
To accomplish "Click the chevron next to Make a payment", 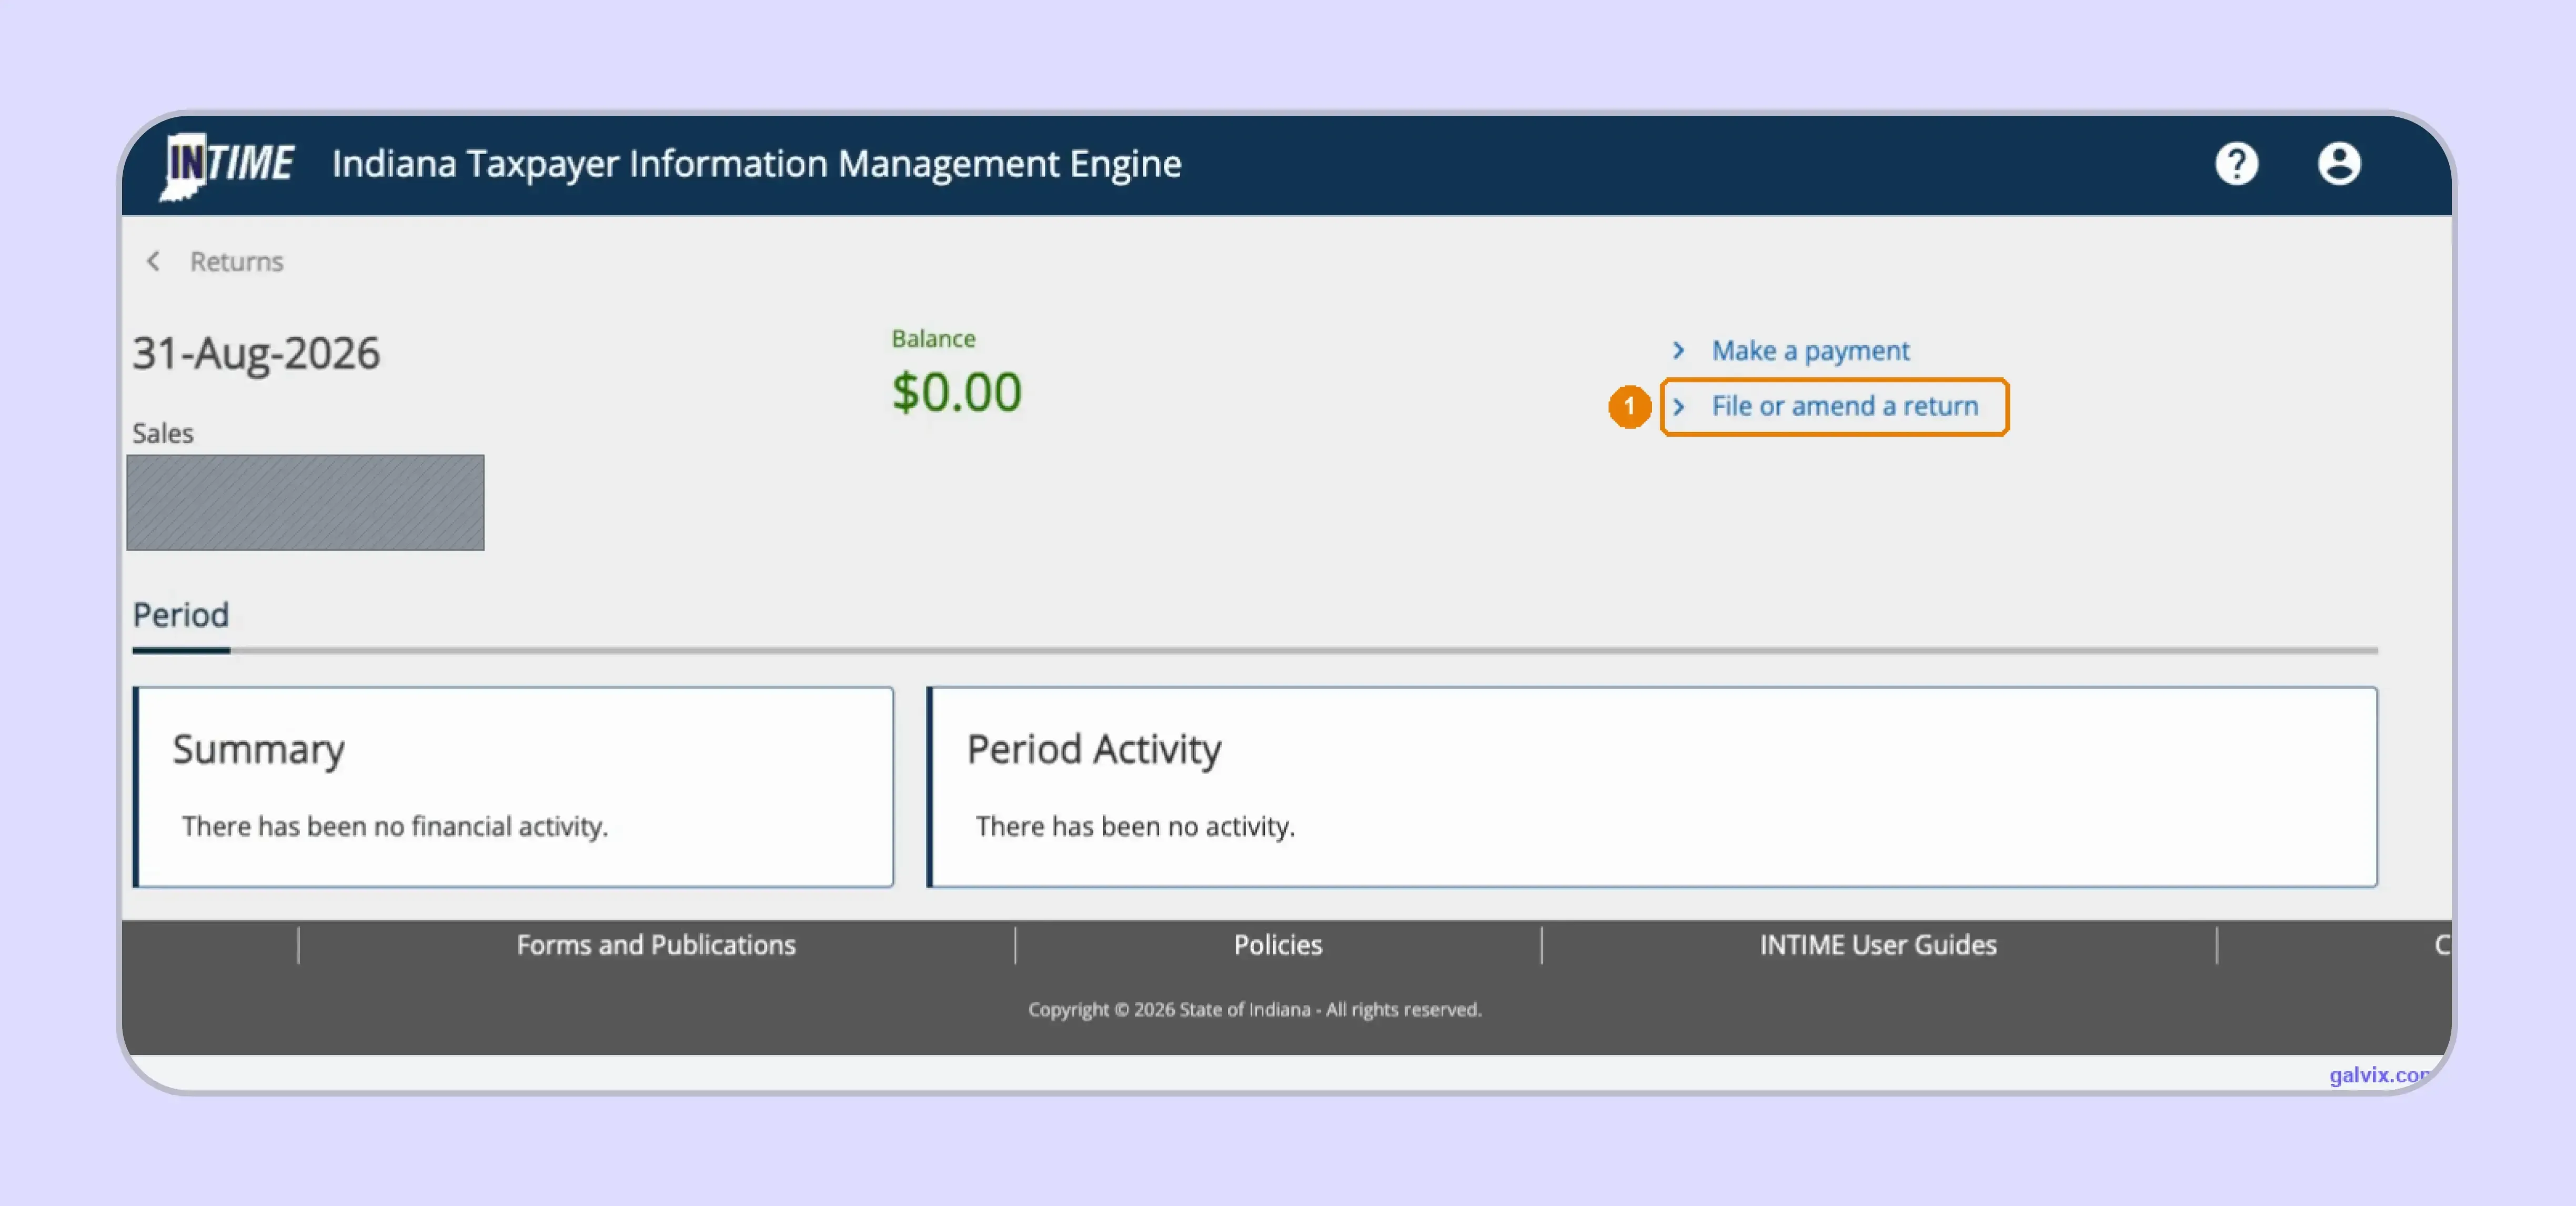I will point(1679,351).
